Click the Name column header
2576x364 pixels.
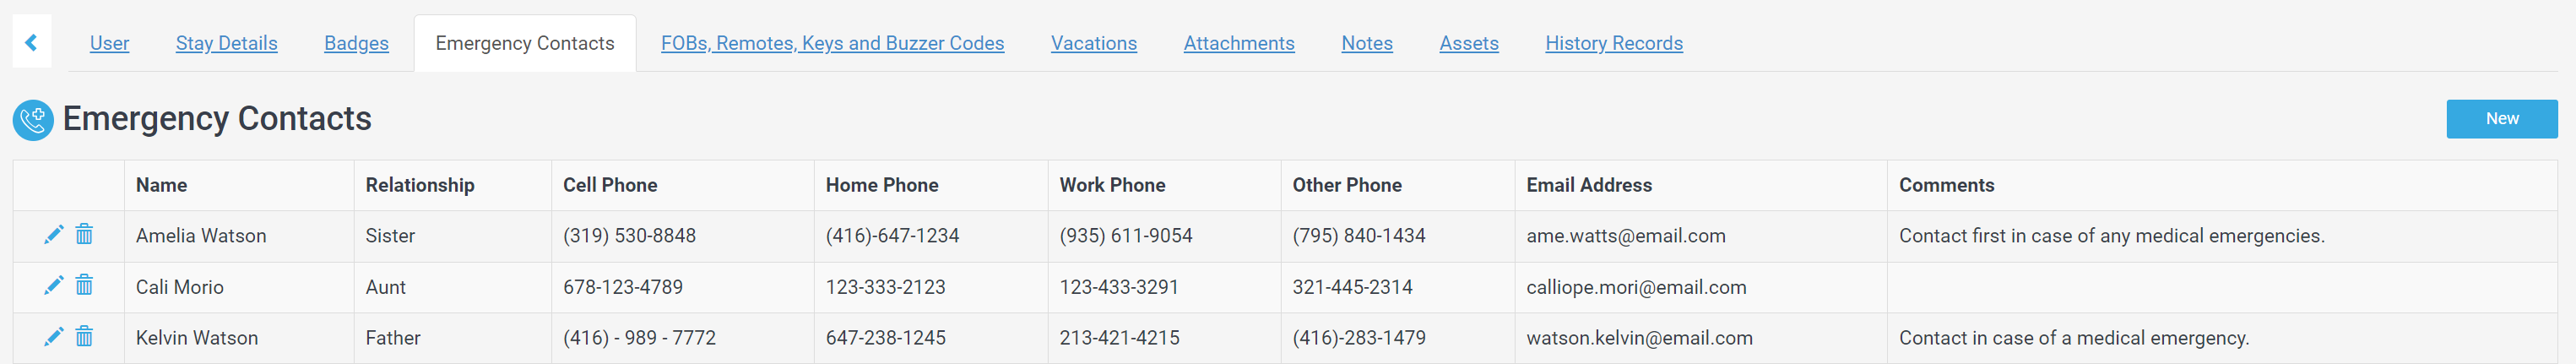[x=162, y=185]
